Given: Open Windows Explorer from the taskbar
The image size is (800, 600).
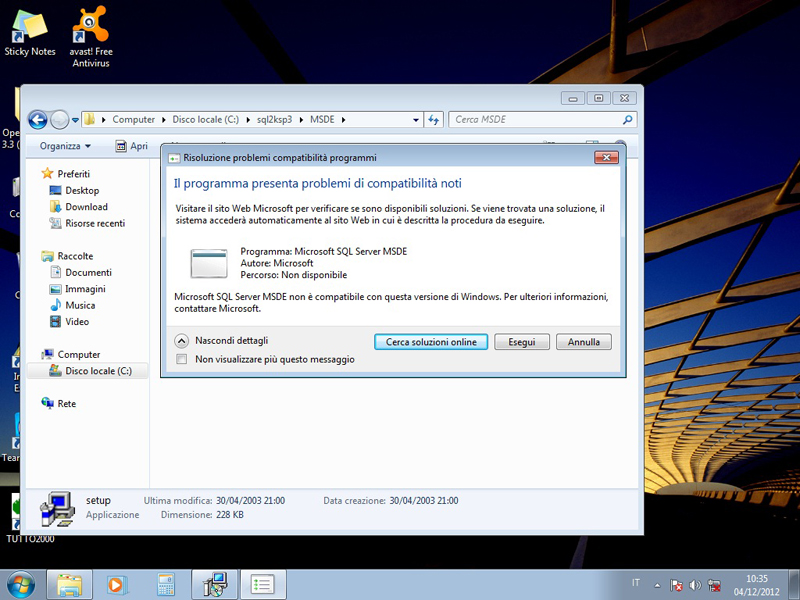Looking at the screenshot, I should pyautogui.click(x=69, y=585).
